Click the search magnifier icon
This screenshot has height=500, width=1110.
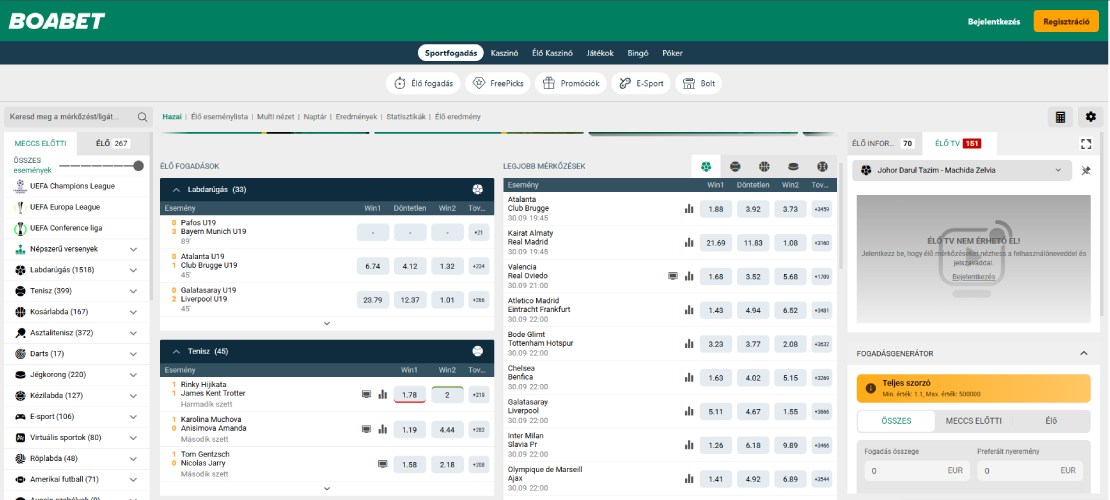[142, 117]
